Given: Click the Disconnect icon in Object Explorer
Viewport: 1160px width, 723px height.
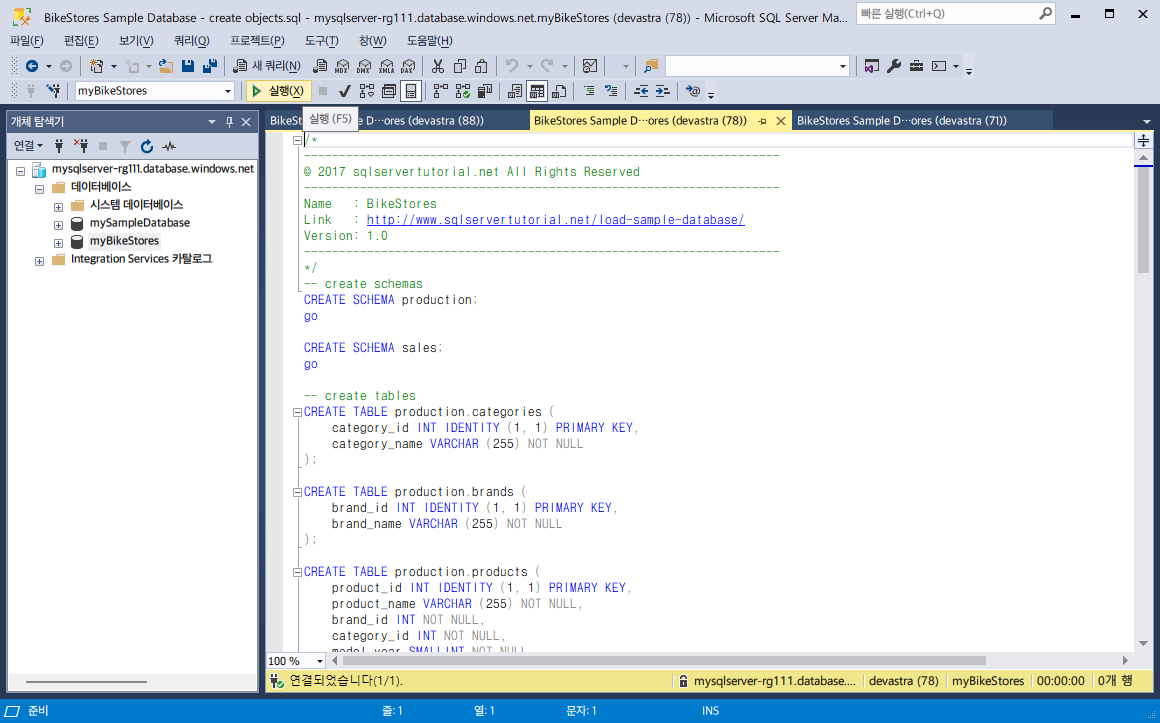Looking at the screenshot, I should [x=81, y=146].
